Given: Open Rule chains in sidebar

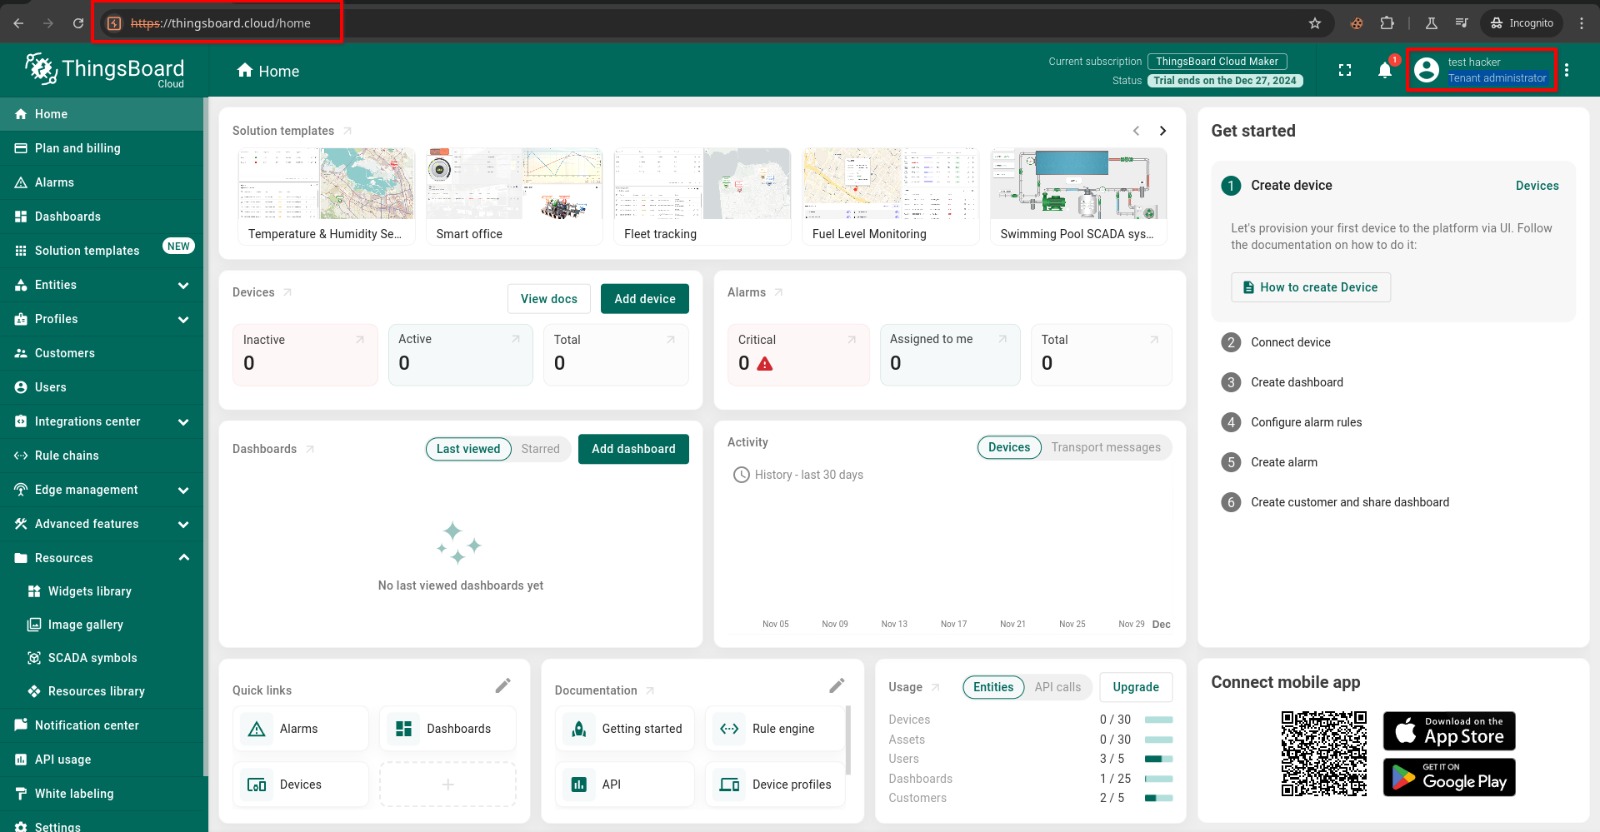Looking at the screenshot, I should tap(102, 455).
